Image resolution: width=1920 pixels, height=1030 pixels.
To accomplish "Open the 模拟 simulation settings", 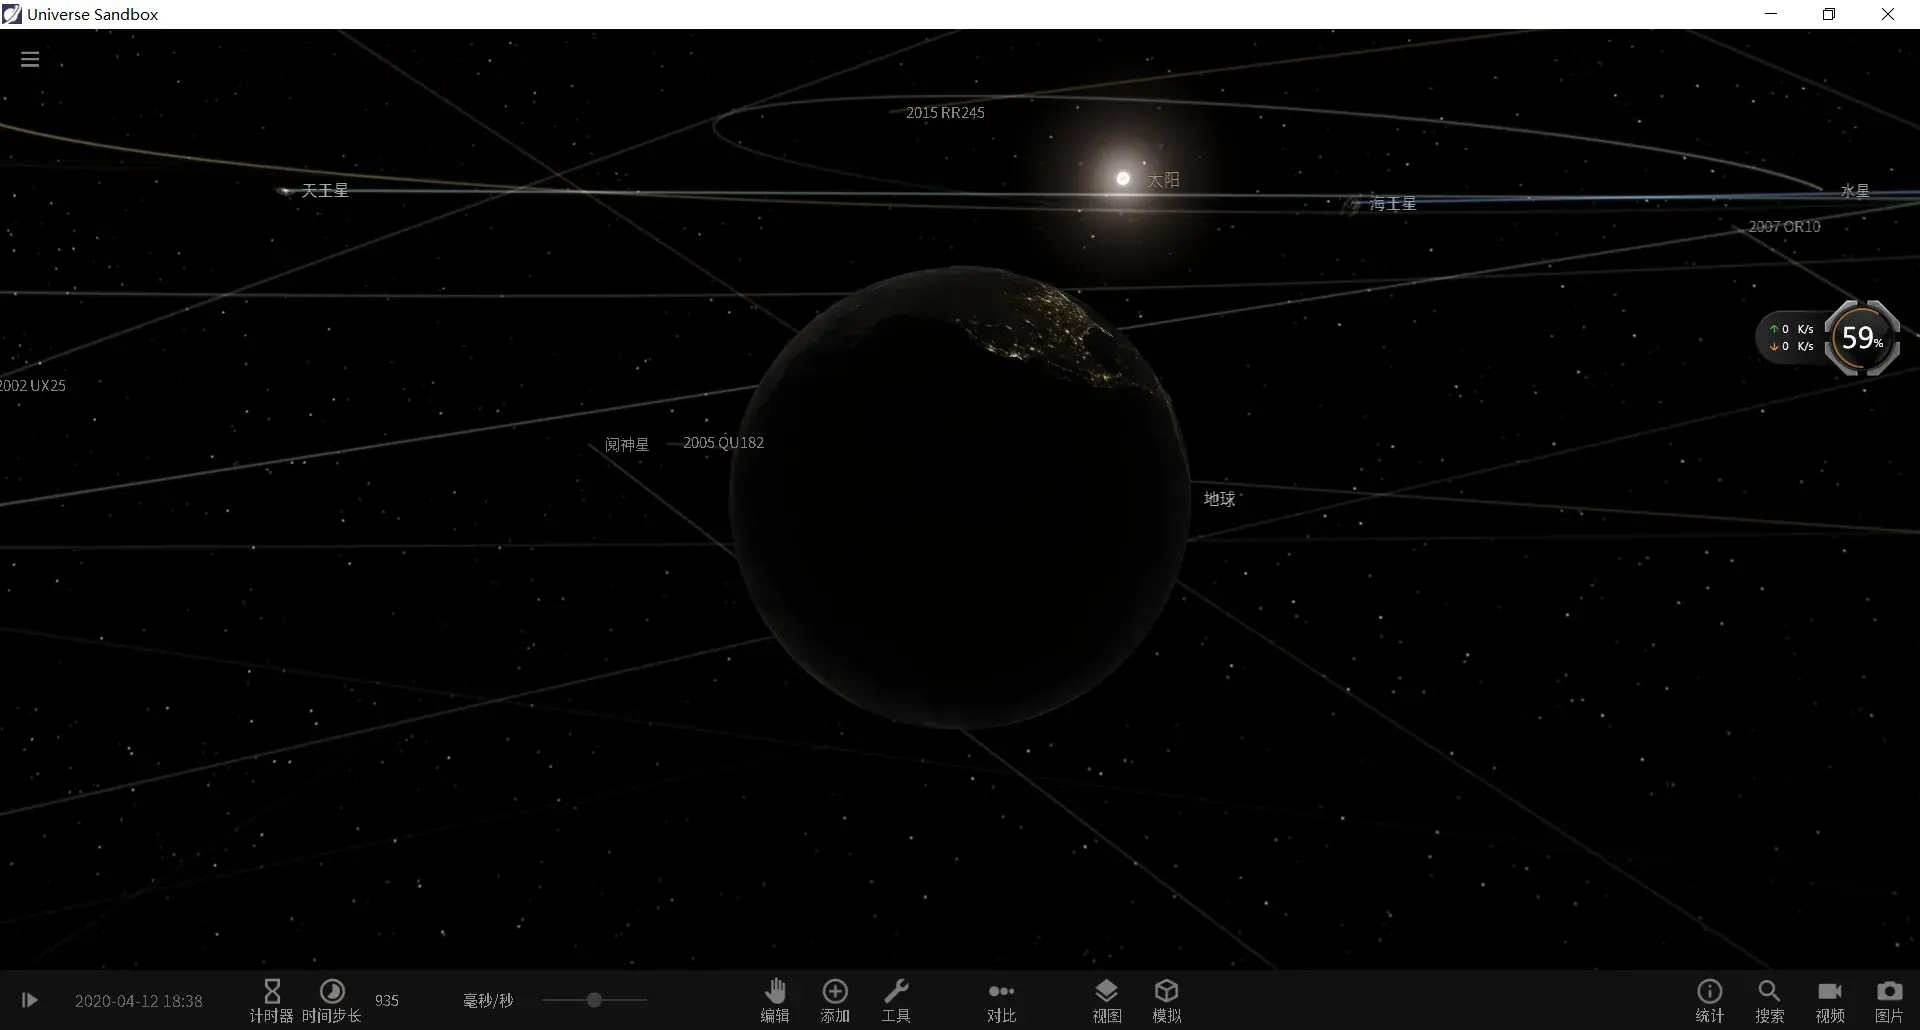I will pos(1166,1001).
